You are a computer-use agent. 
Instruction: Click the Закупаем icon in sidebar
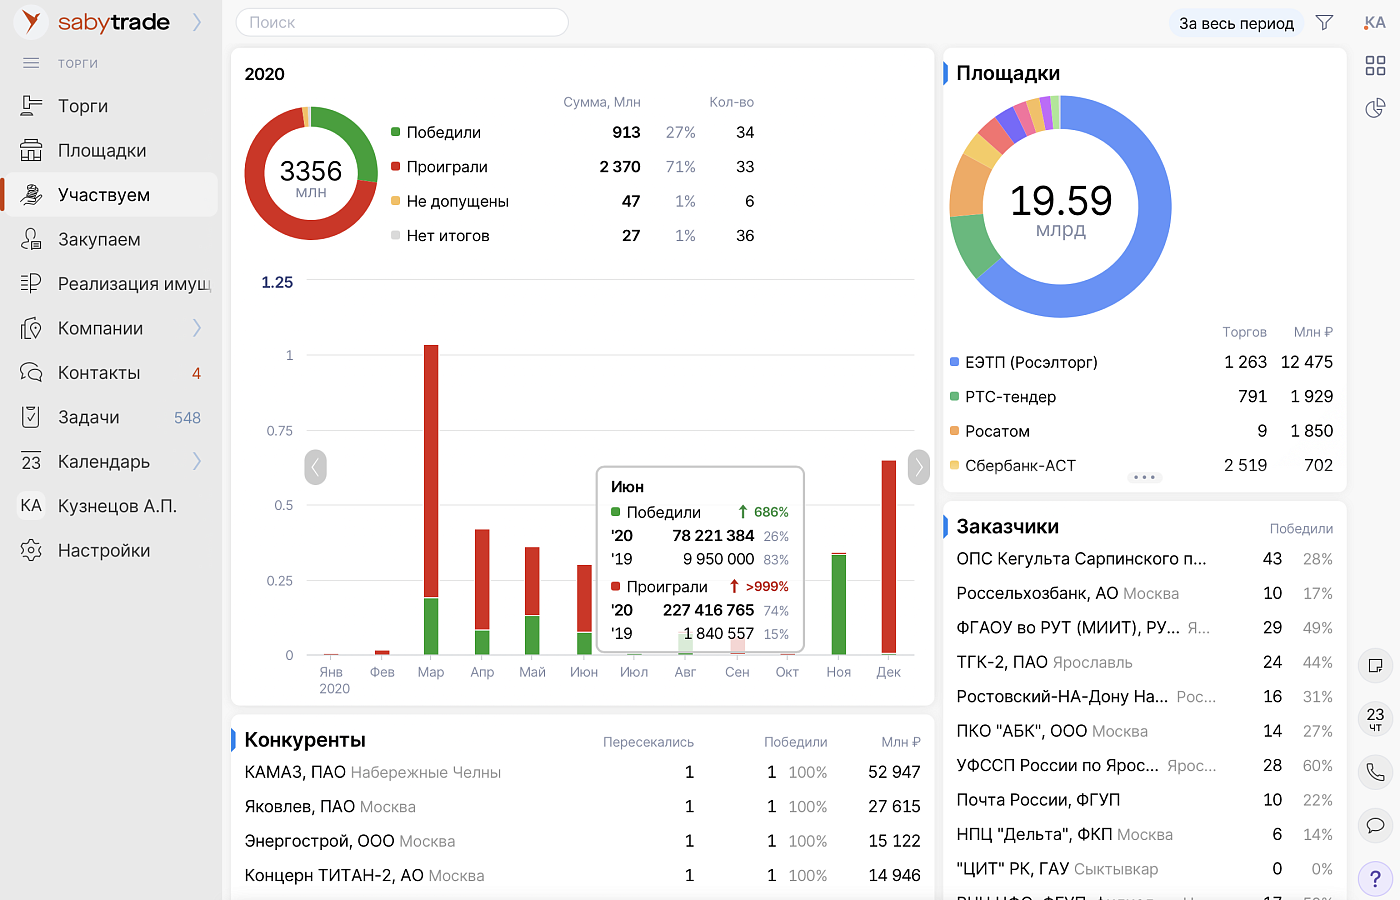[32, 239]
